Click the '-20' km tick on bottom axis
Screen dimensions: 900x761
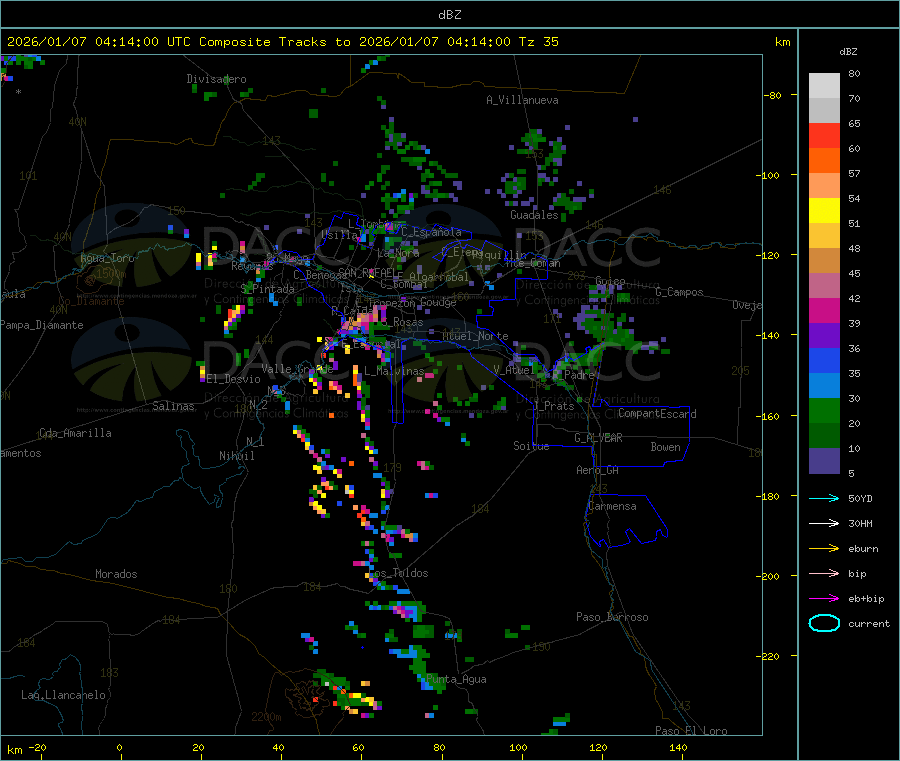[x=37, y=748]
